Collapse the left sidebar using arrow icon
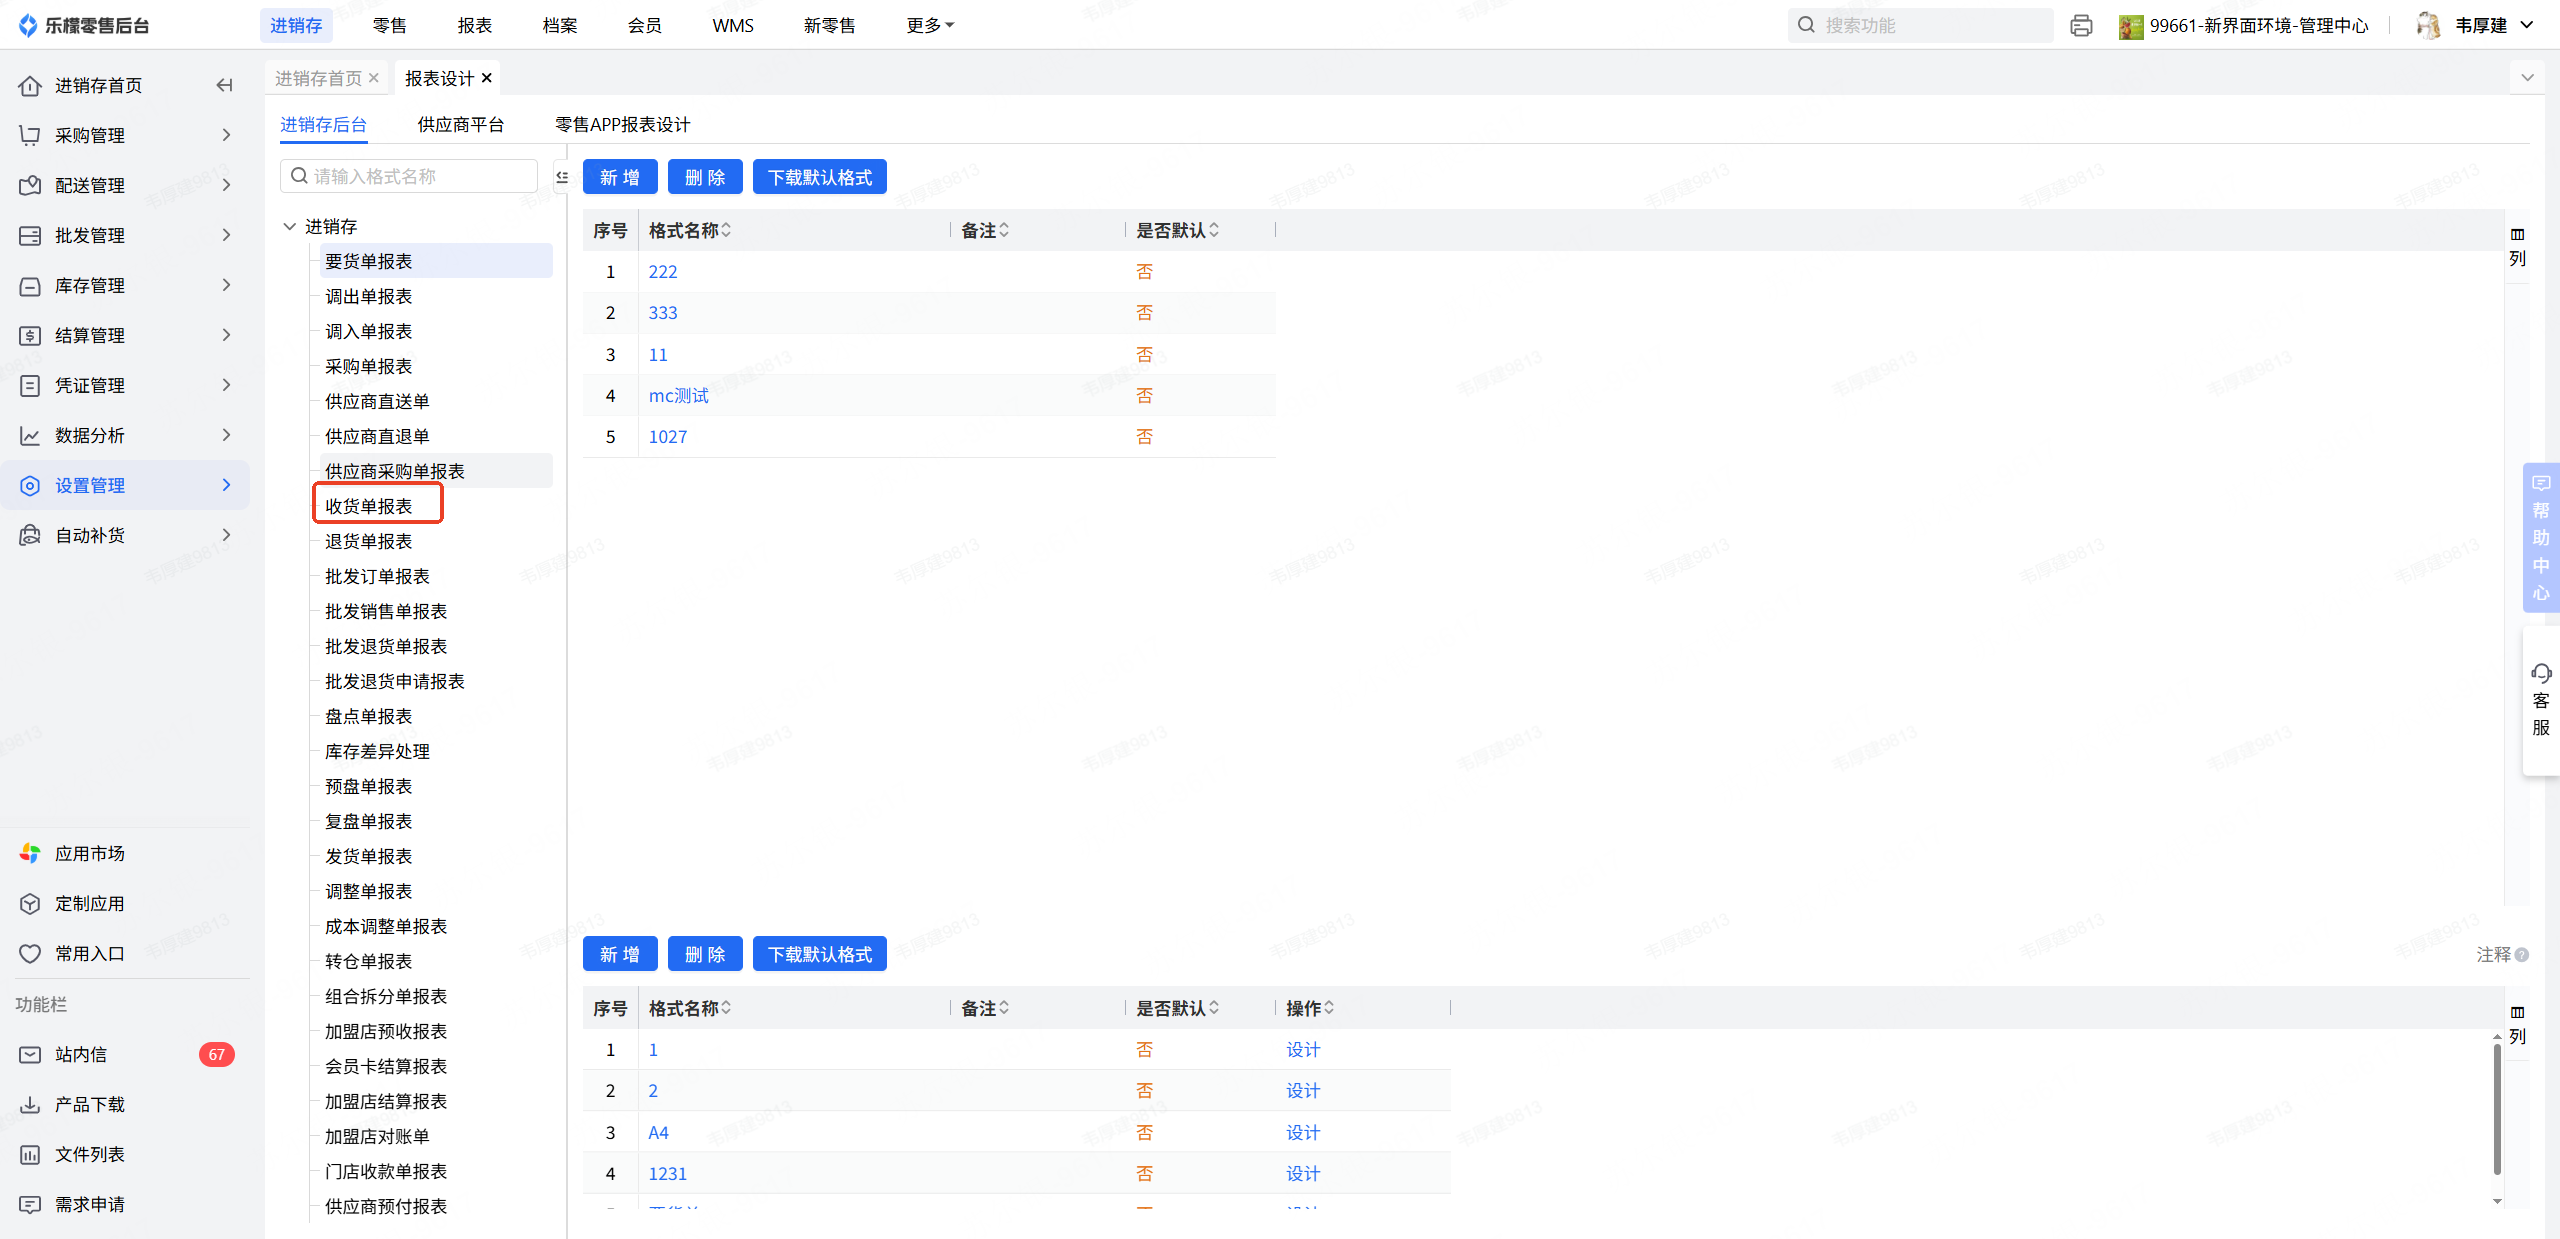The image size is (2560, 1239). tap(224, 85)
